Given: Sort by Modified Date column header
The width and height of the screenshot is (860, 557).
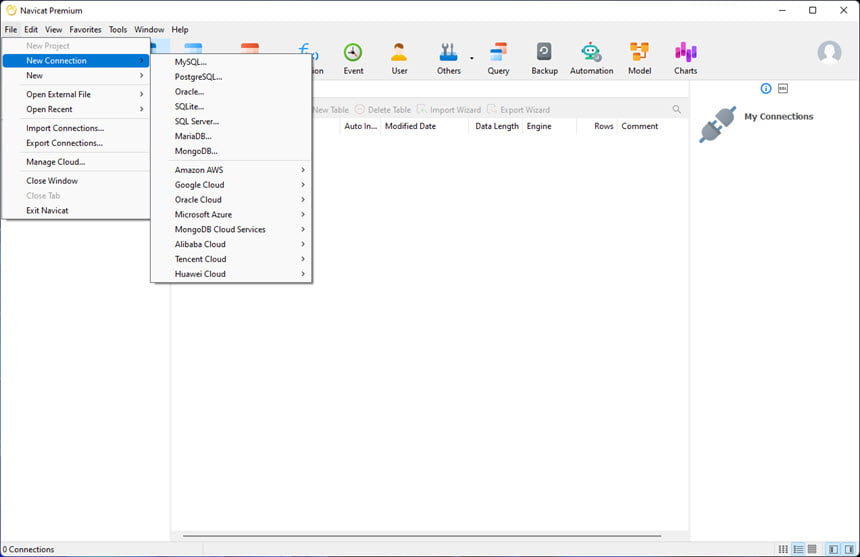Looking at the screenshot, I should (x=425, y=126).
